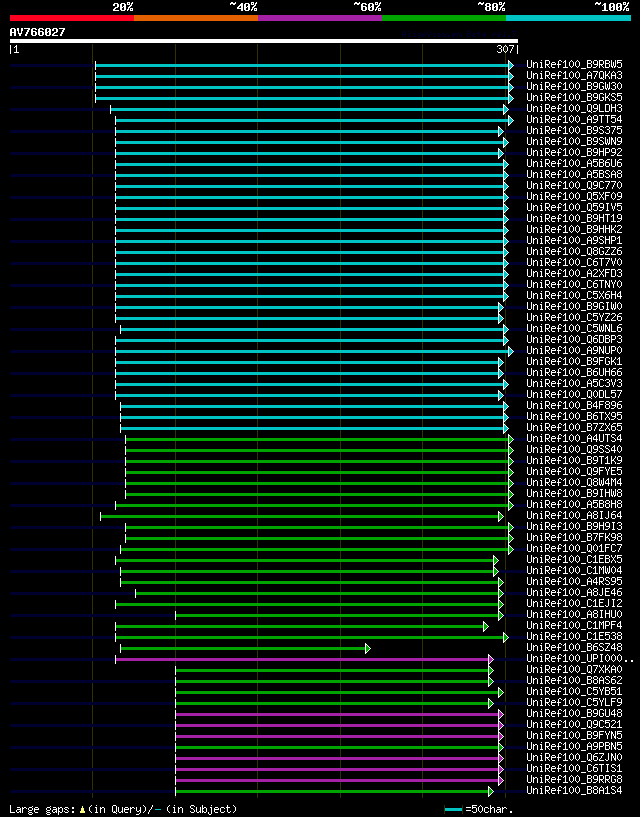Viewport: 640px width, 817px height.
Task: Select the UniRef100_A9SHP1 label
Action: tap(574, 240)
